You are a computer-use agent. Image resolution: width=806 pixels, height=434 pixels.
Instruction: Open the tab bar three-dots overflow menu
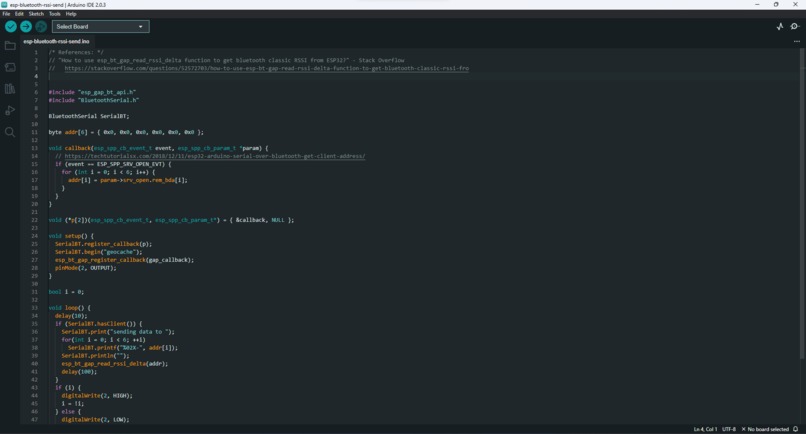(797, 41)
